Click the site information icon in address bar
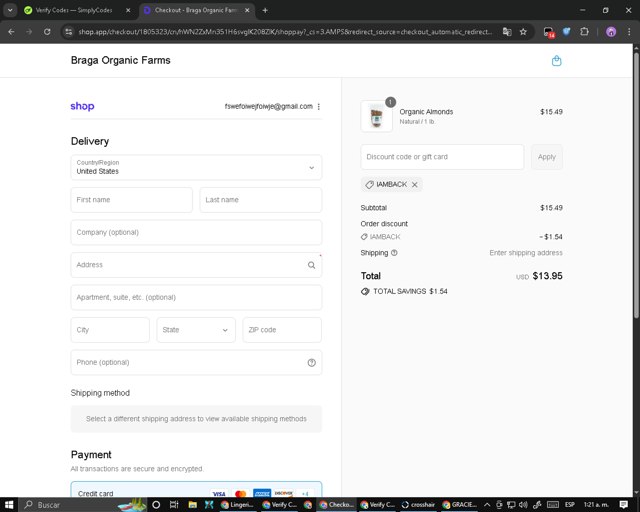Viewport: 640px width, 512px height. 69,32
